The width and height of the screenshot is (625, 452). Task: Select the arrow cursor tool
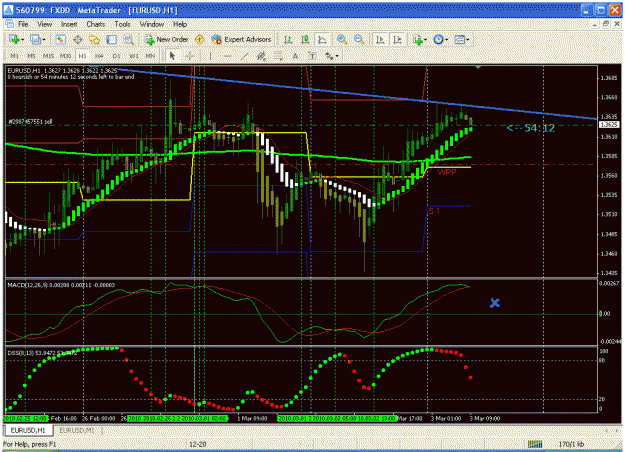172,56
